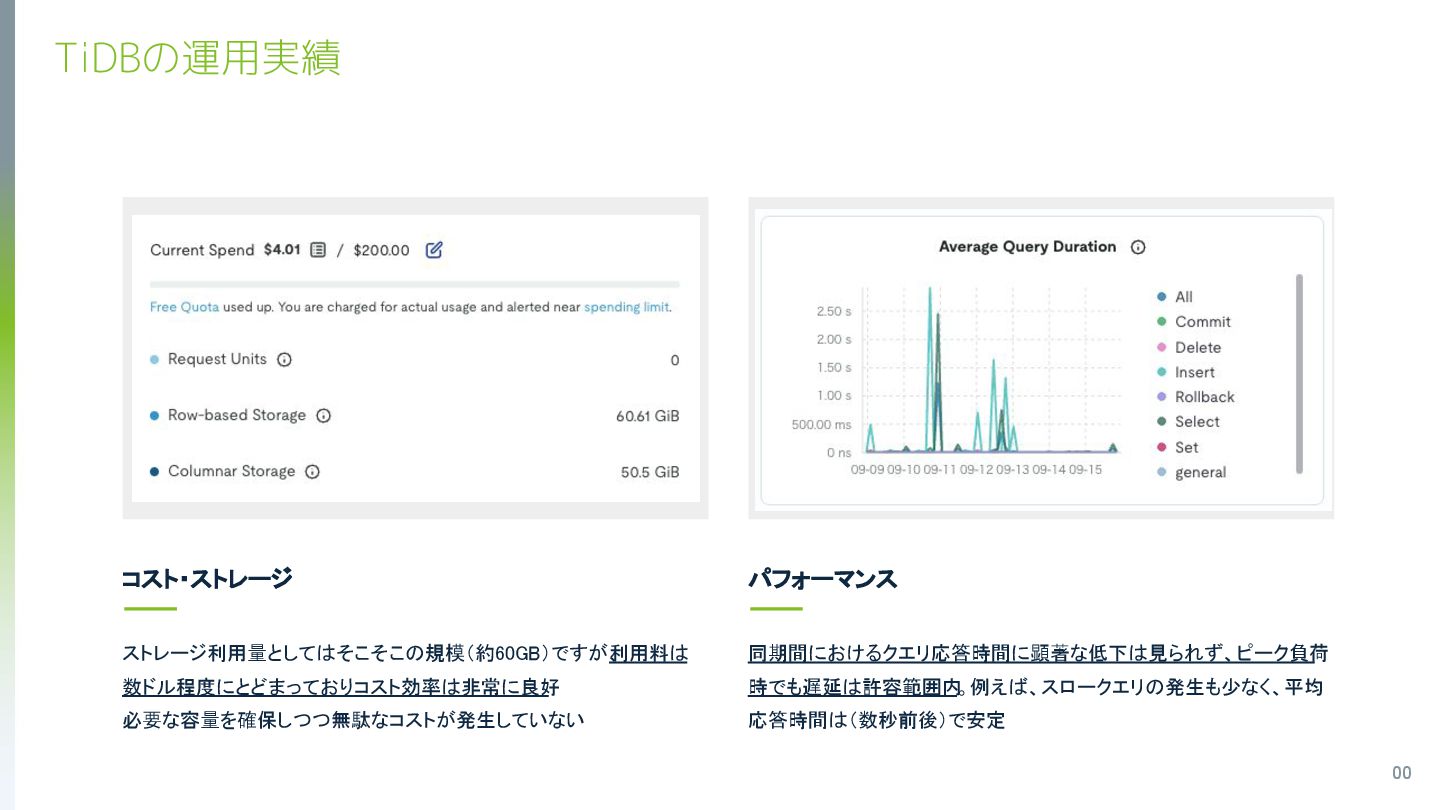Click the パフォーマンス heading
The image size is (1440, 810).
coord(823,579)
